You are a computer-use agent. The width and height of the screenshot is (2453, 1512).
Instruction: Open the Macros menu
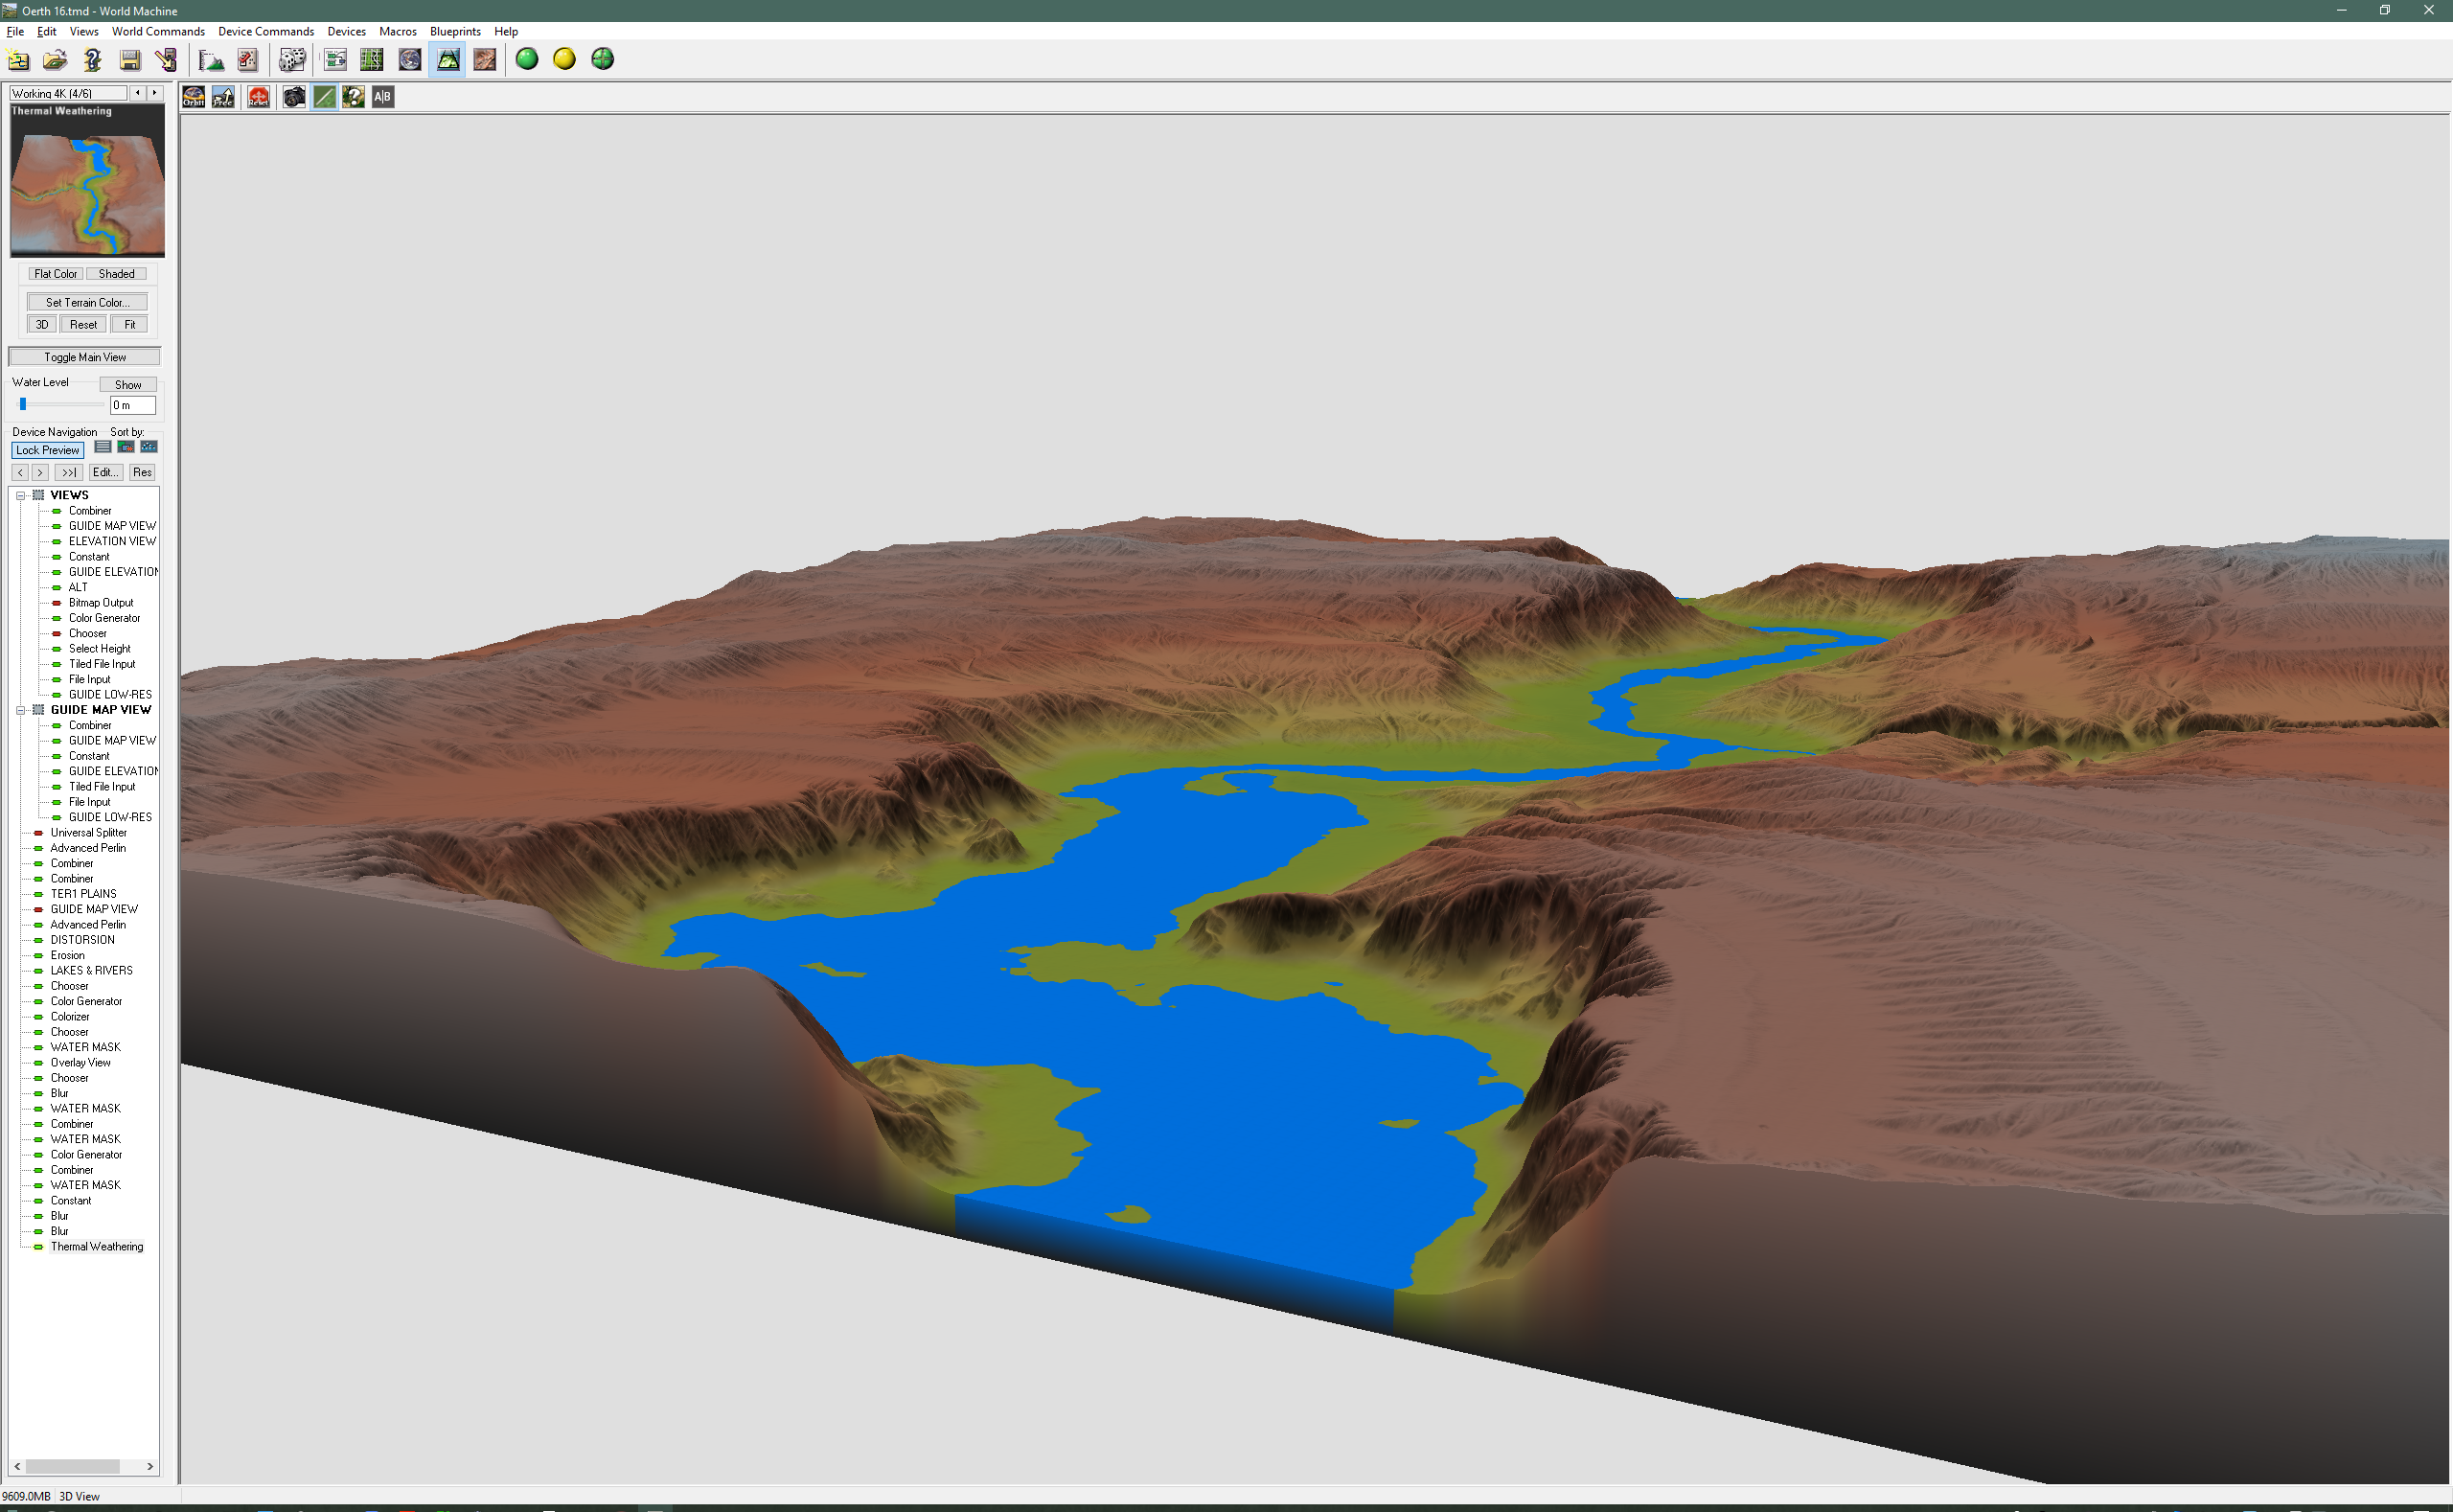[x=397, y=32]
